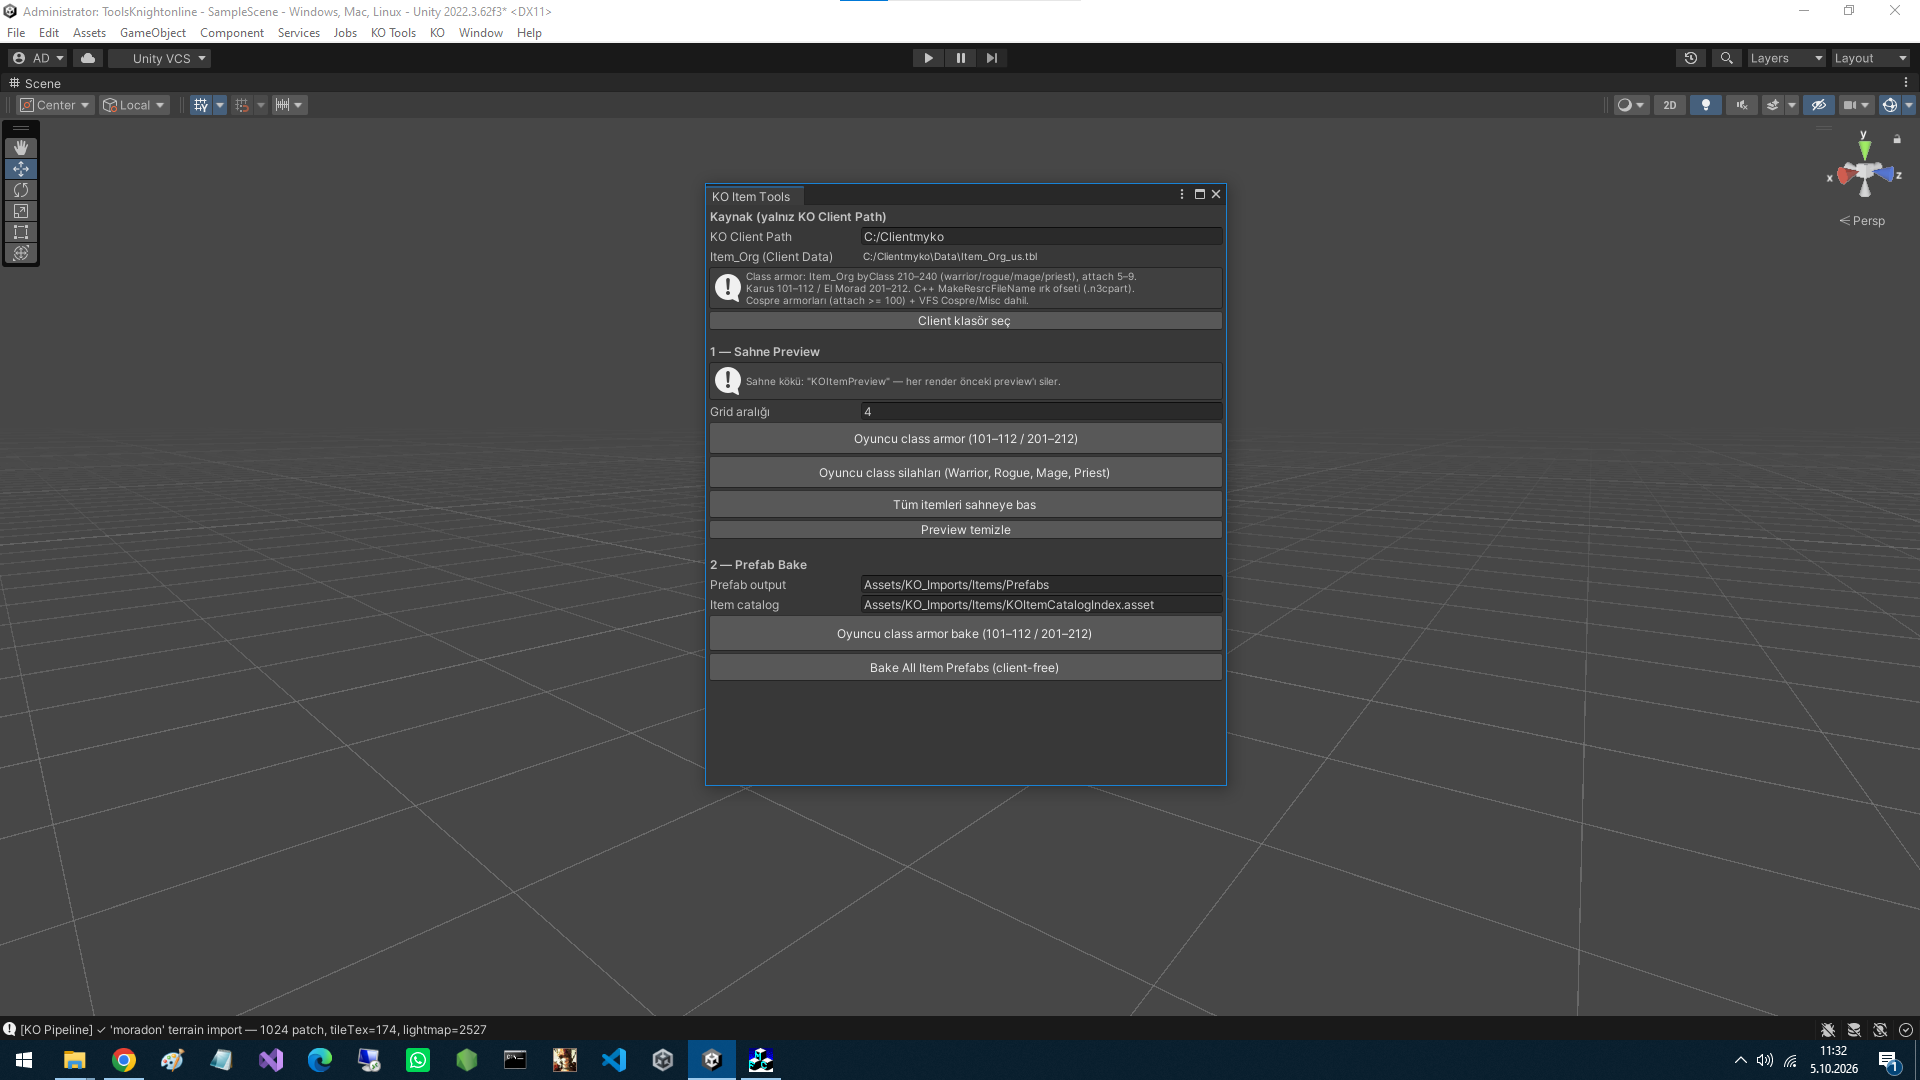The image size is (1920, 1080).
Task: Select the Rotate tool
Action: click(21, 190)
